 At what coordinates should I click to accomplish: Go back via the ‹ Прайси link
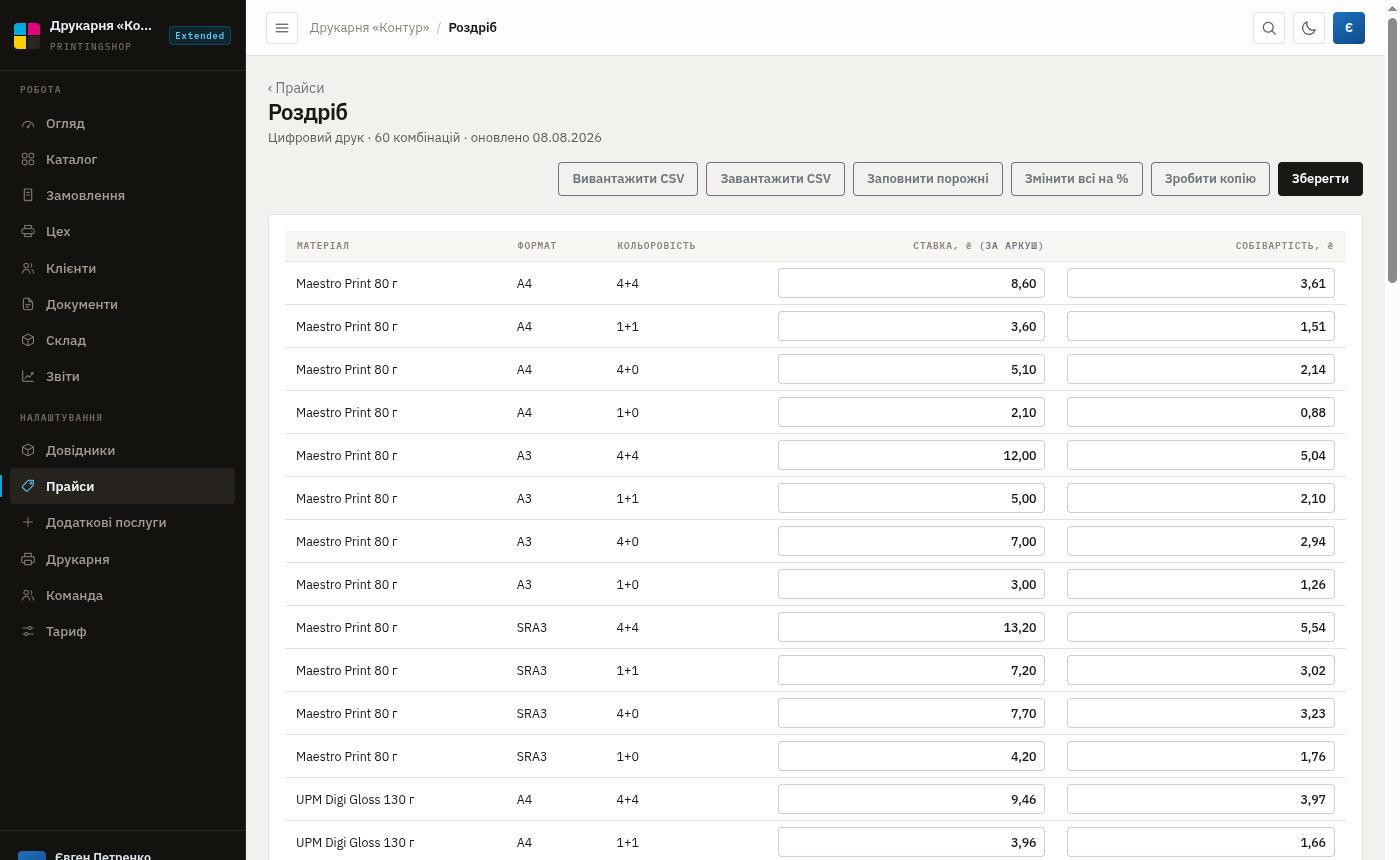point(296,88)
